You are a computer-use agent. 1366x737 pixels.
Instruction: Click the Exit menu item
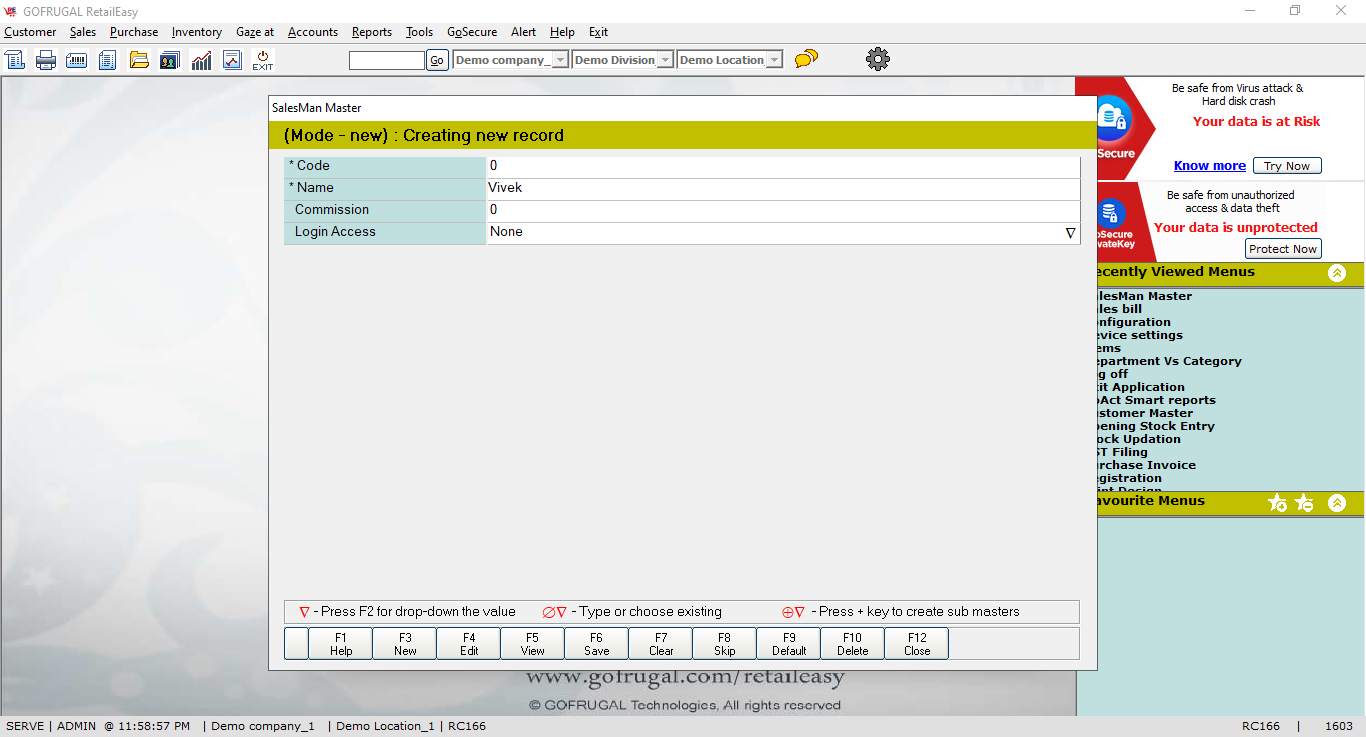pos(598,32)
